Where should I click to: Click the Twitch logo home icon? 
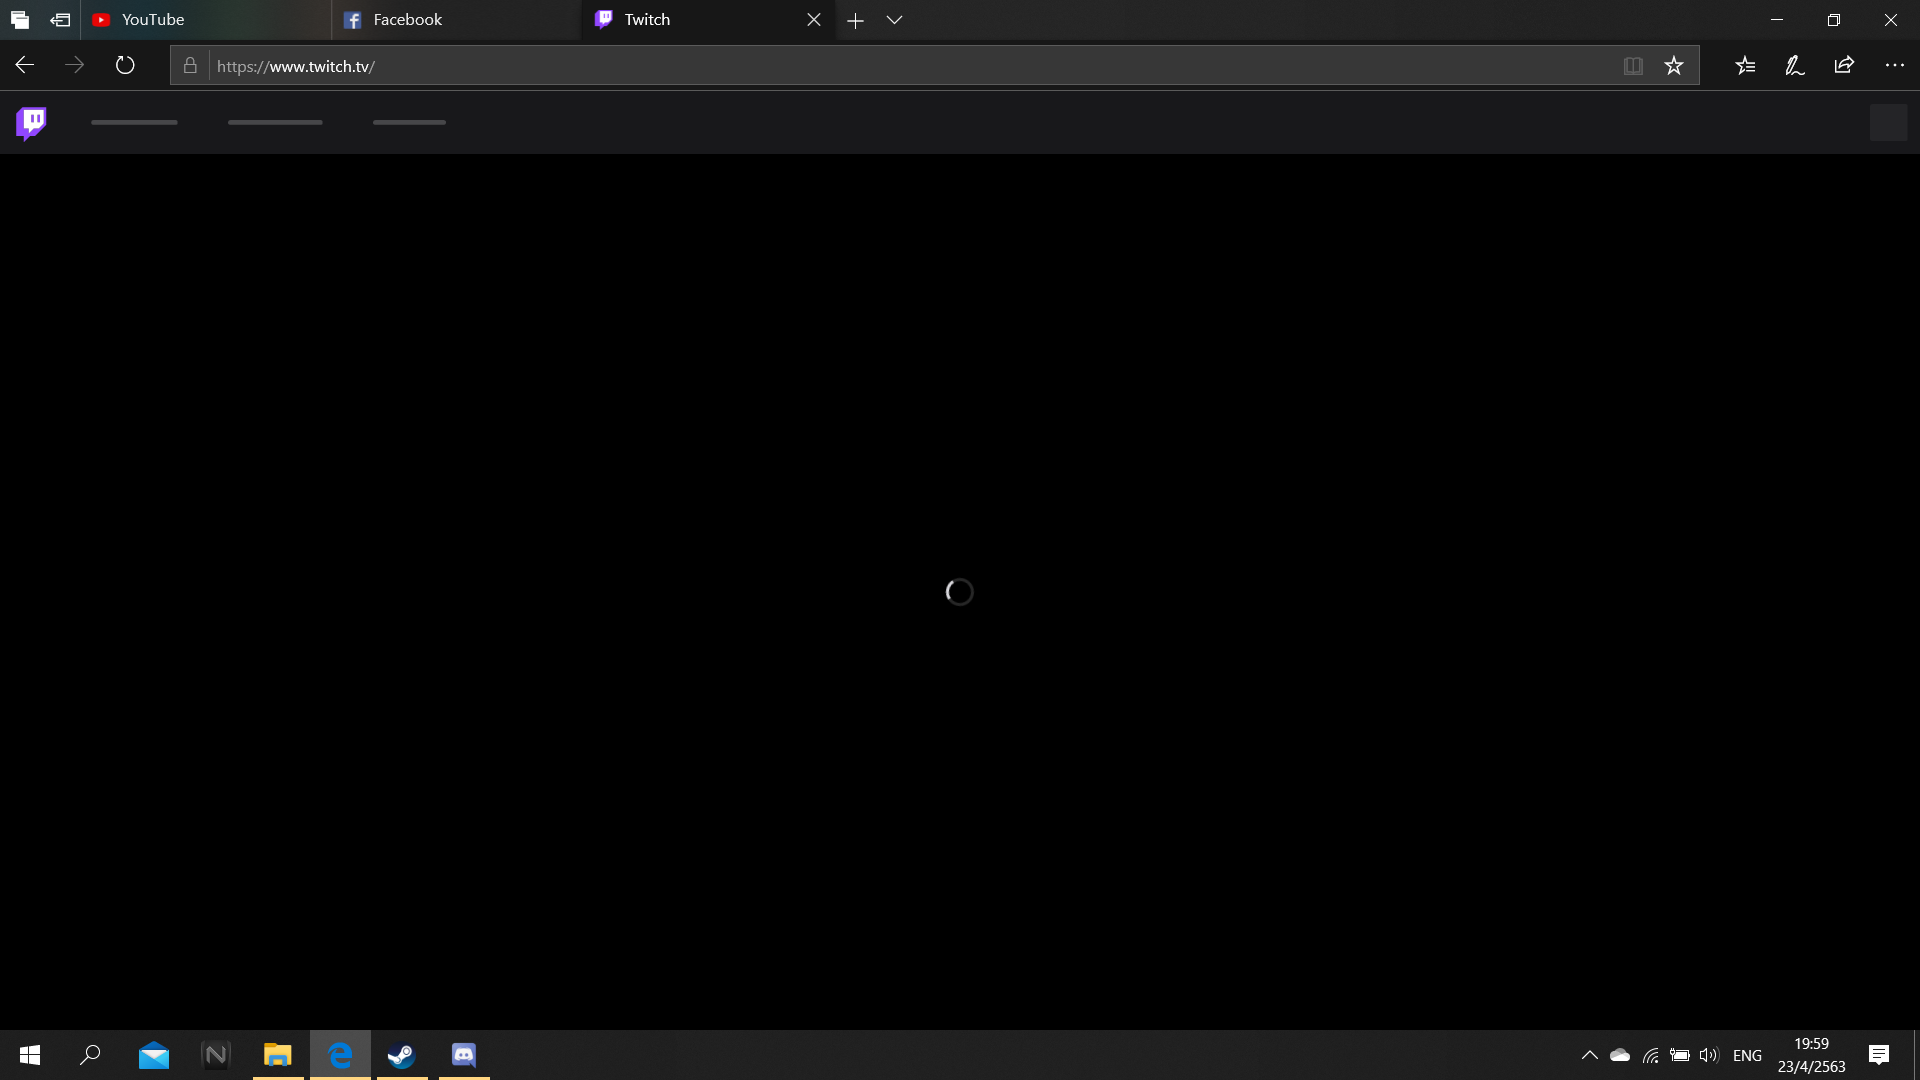[31, 123]
